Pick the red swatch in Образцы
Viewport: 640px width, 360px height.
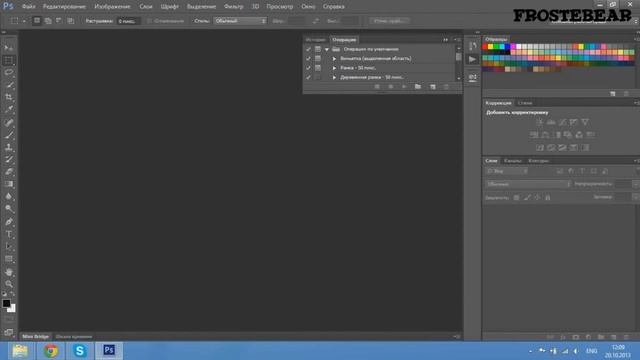pos(485,47)
